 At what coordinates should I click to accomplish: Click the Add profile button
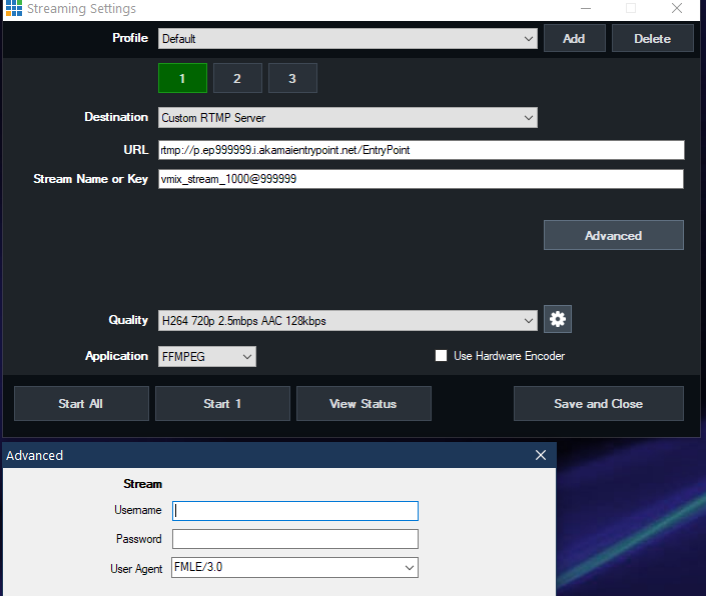click(x=574, y=39)
